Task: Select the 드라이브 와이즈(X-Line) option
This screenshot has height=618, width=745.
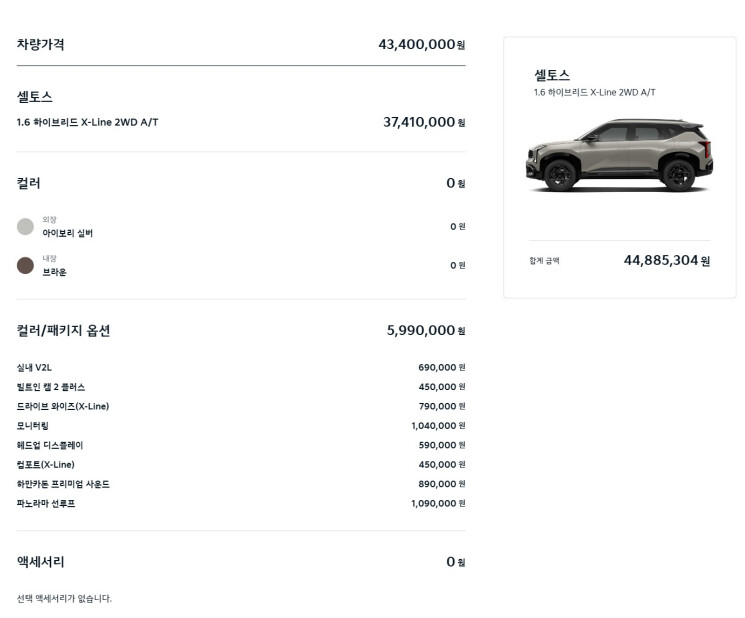Action: [241, 407]
